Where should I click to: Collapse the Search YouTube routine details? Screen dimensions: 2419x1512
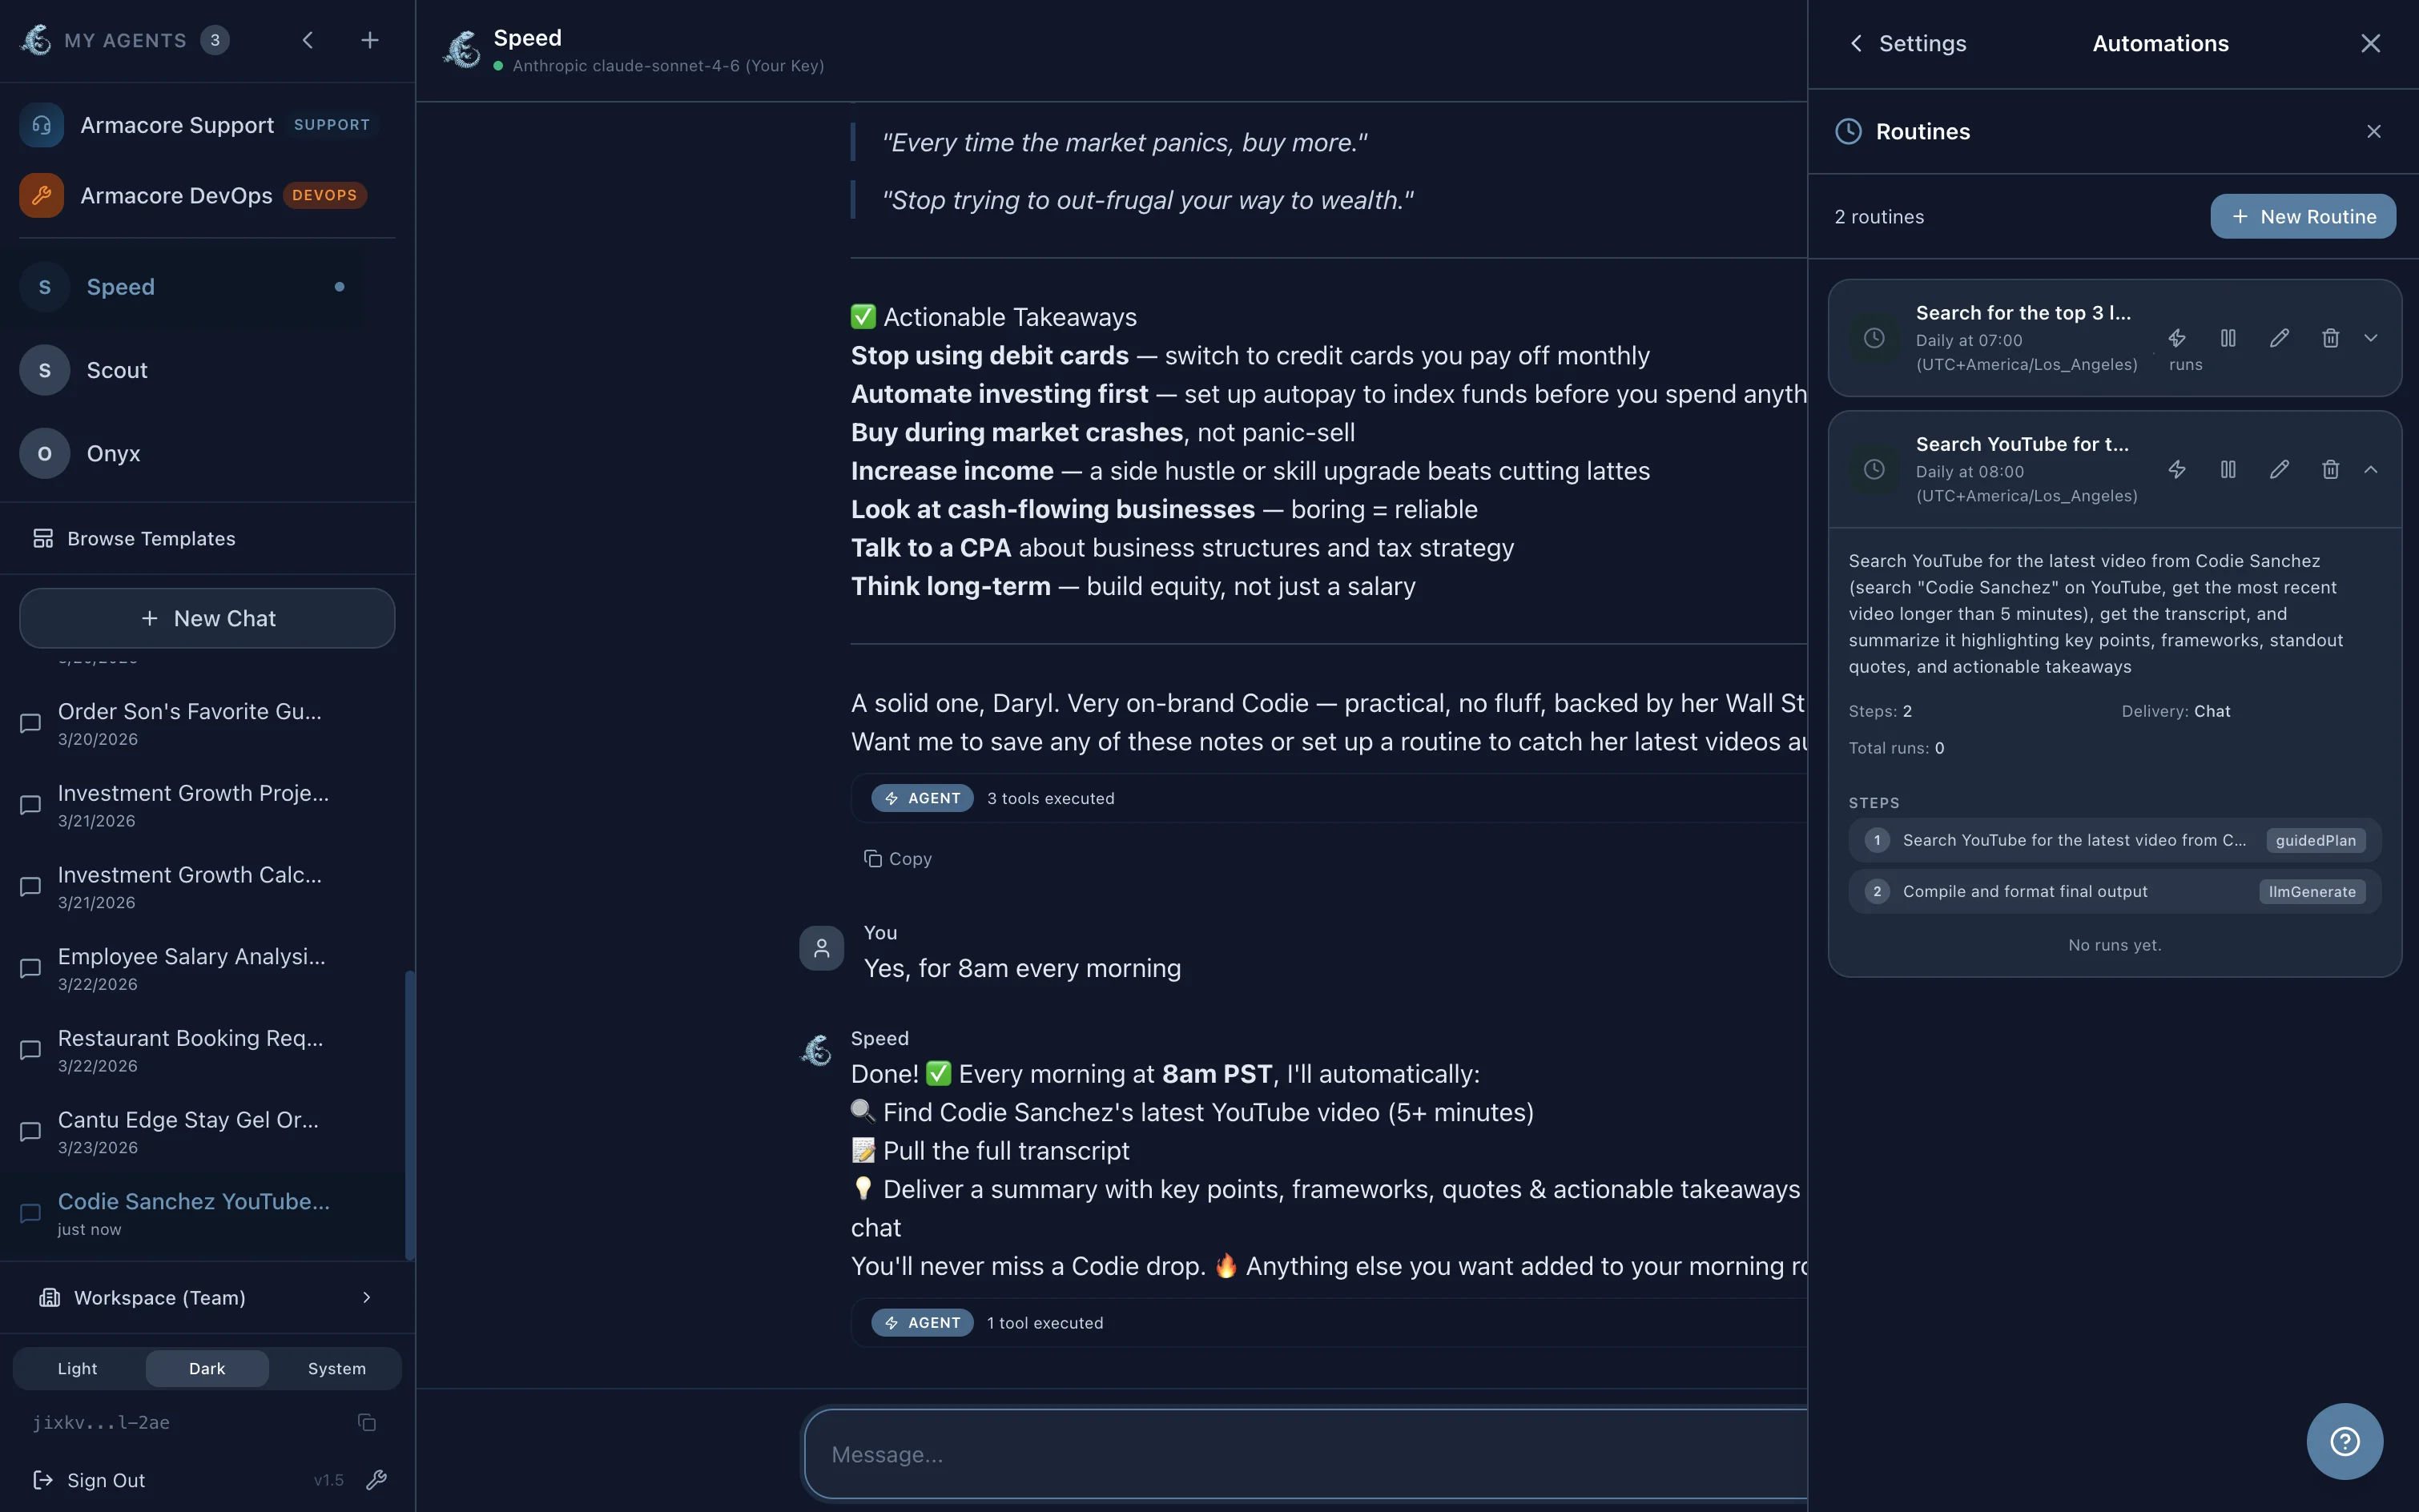point(2371,469)
